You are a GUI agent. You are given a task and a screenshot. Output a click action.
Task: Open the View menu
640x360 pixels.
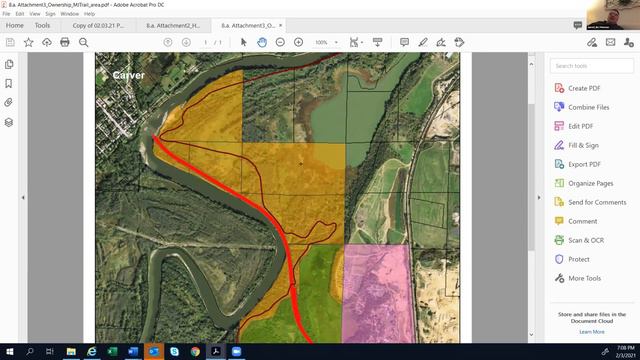pyautogui.click(x=35, y=14)
